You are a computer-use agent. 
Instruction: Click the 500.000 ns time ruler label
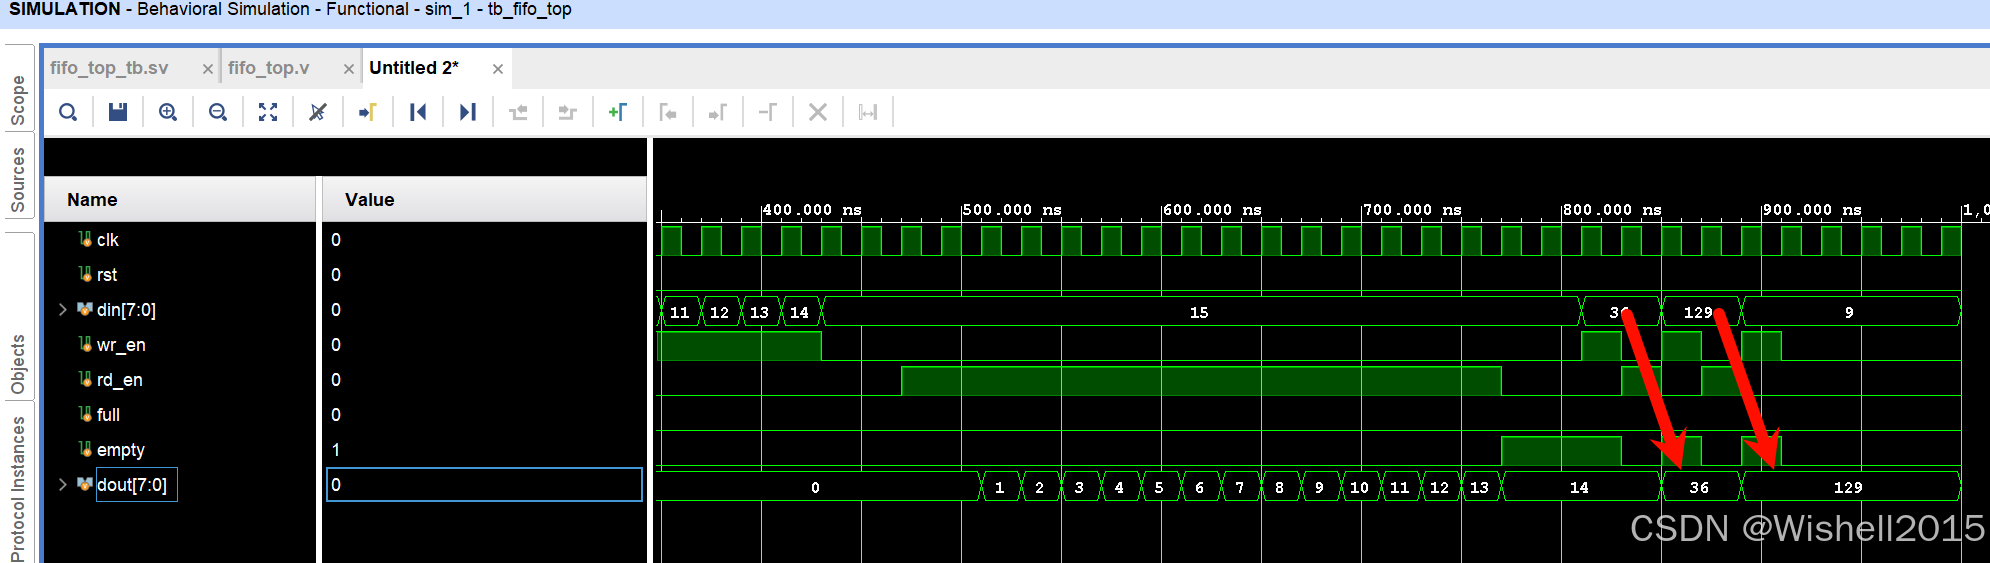pos(1012,210)
